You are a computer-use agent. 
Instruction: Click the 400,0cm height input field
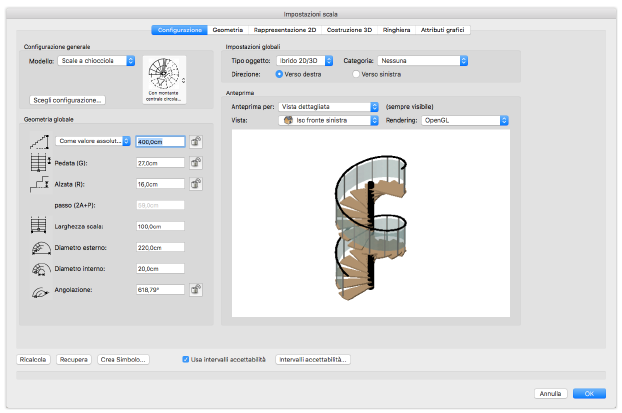pyautogui.click(x=160, y=142)
